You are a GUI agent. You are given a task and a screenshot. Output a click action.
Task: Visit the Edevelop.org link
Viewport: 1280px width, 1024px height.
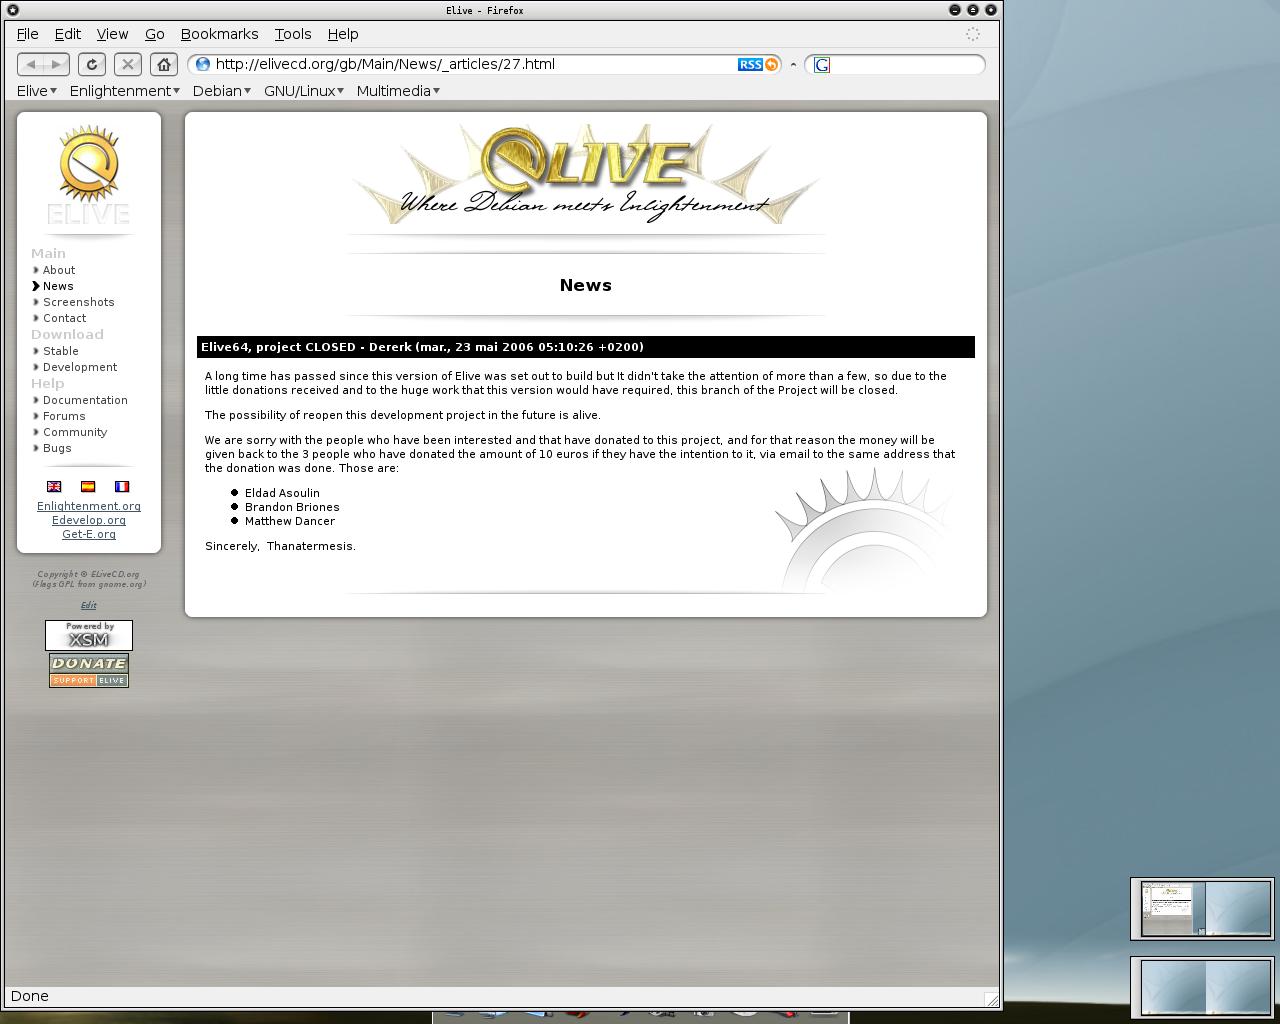pos(89,520)
